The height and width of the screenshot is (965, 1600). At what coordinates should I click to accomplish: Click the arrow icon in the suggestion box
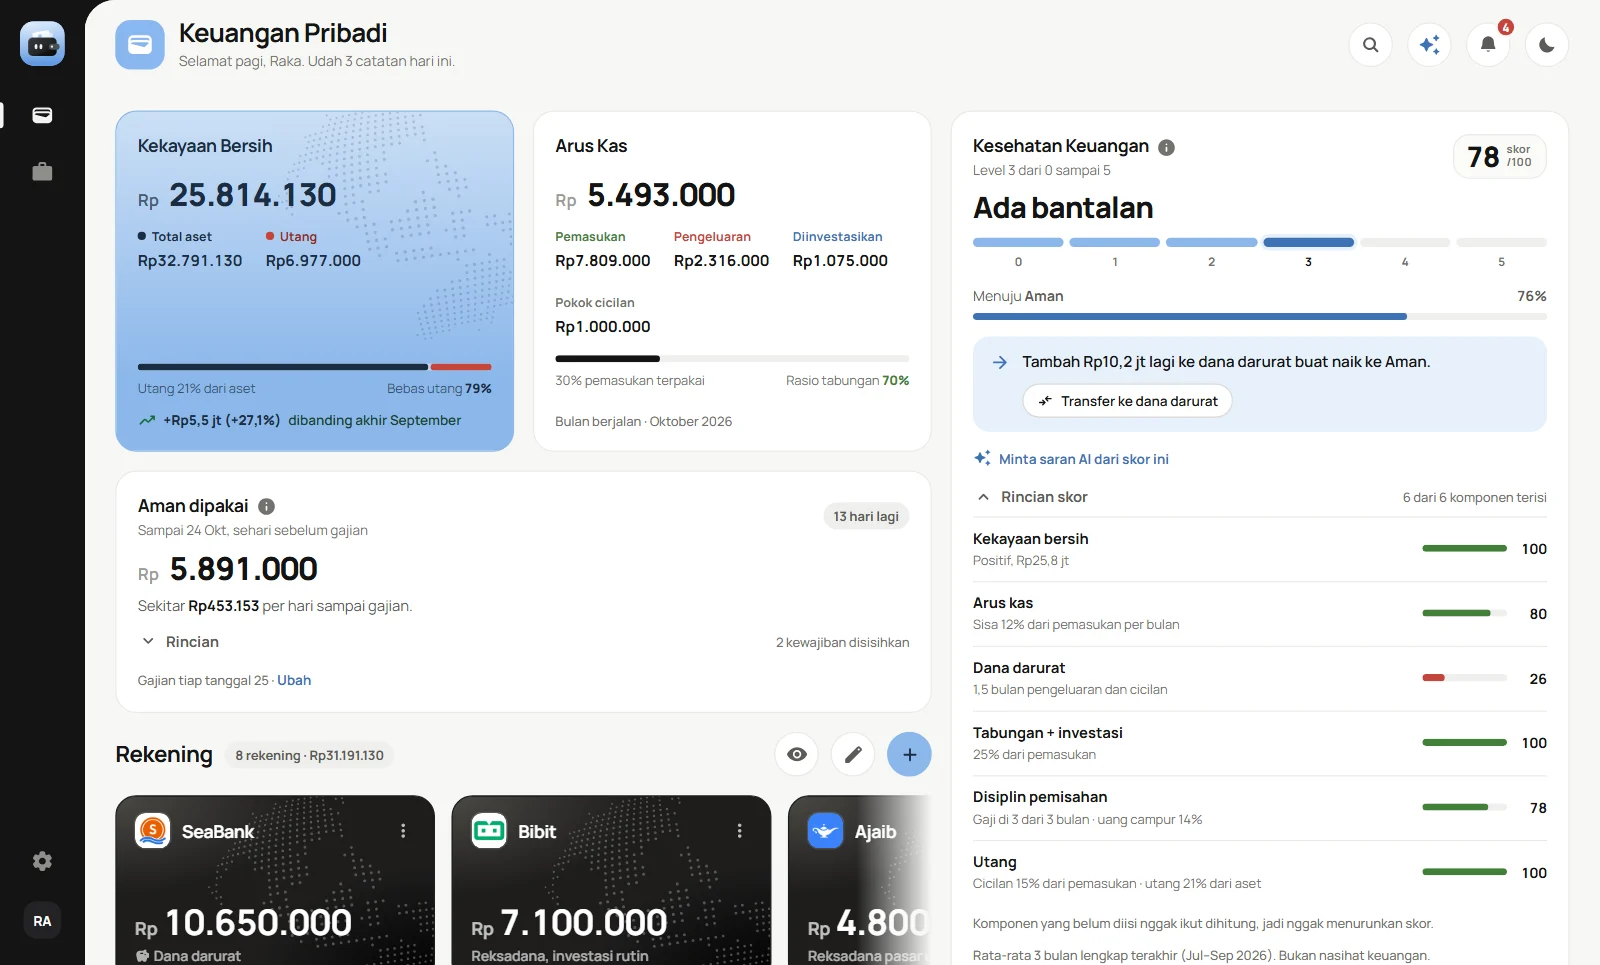[999, 362]
